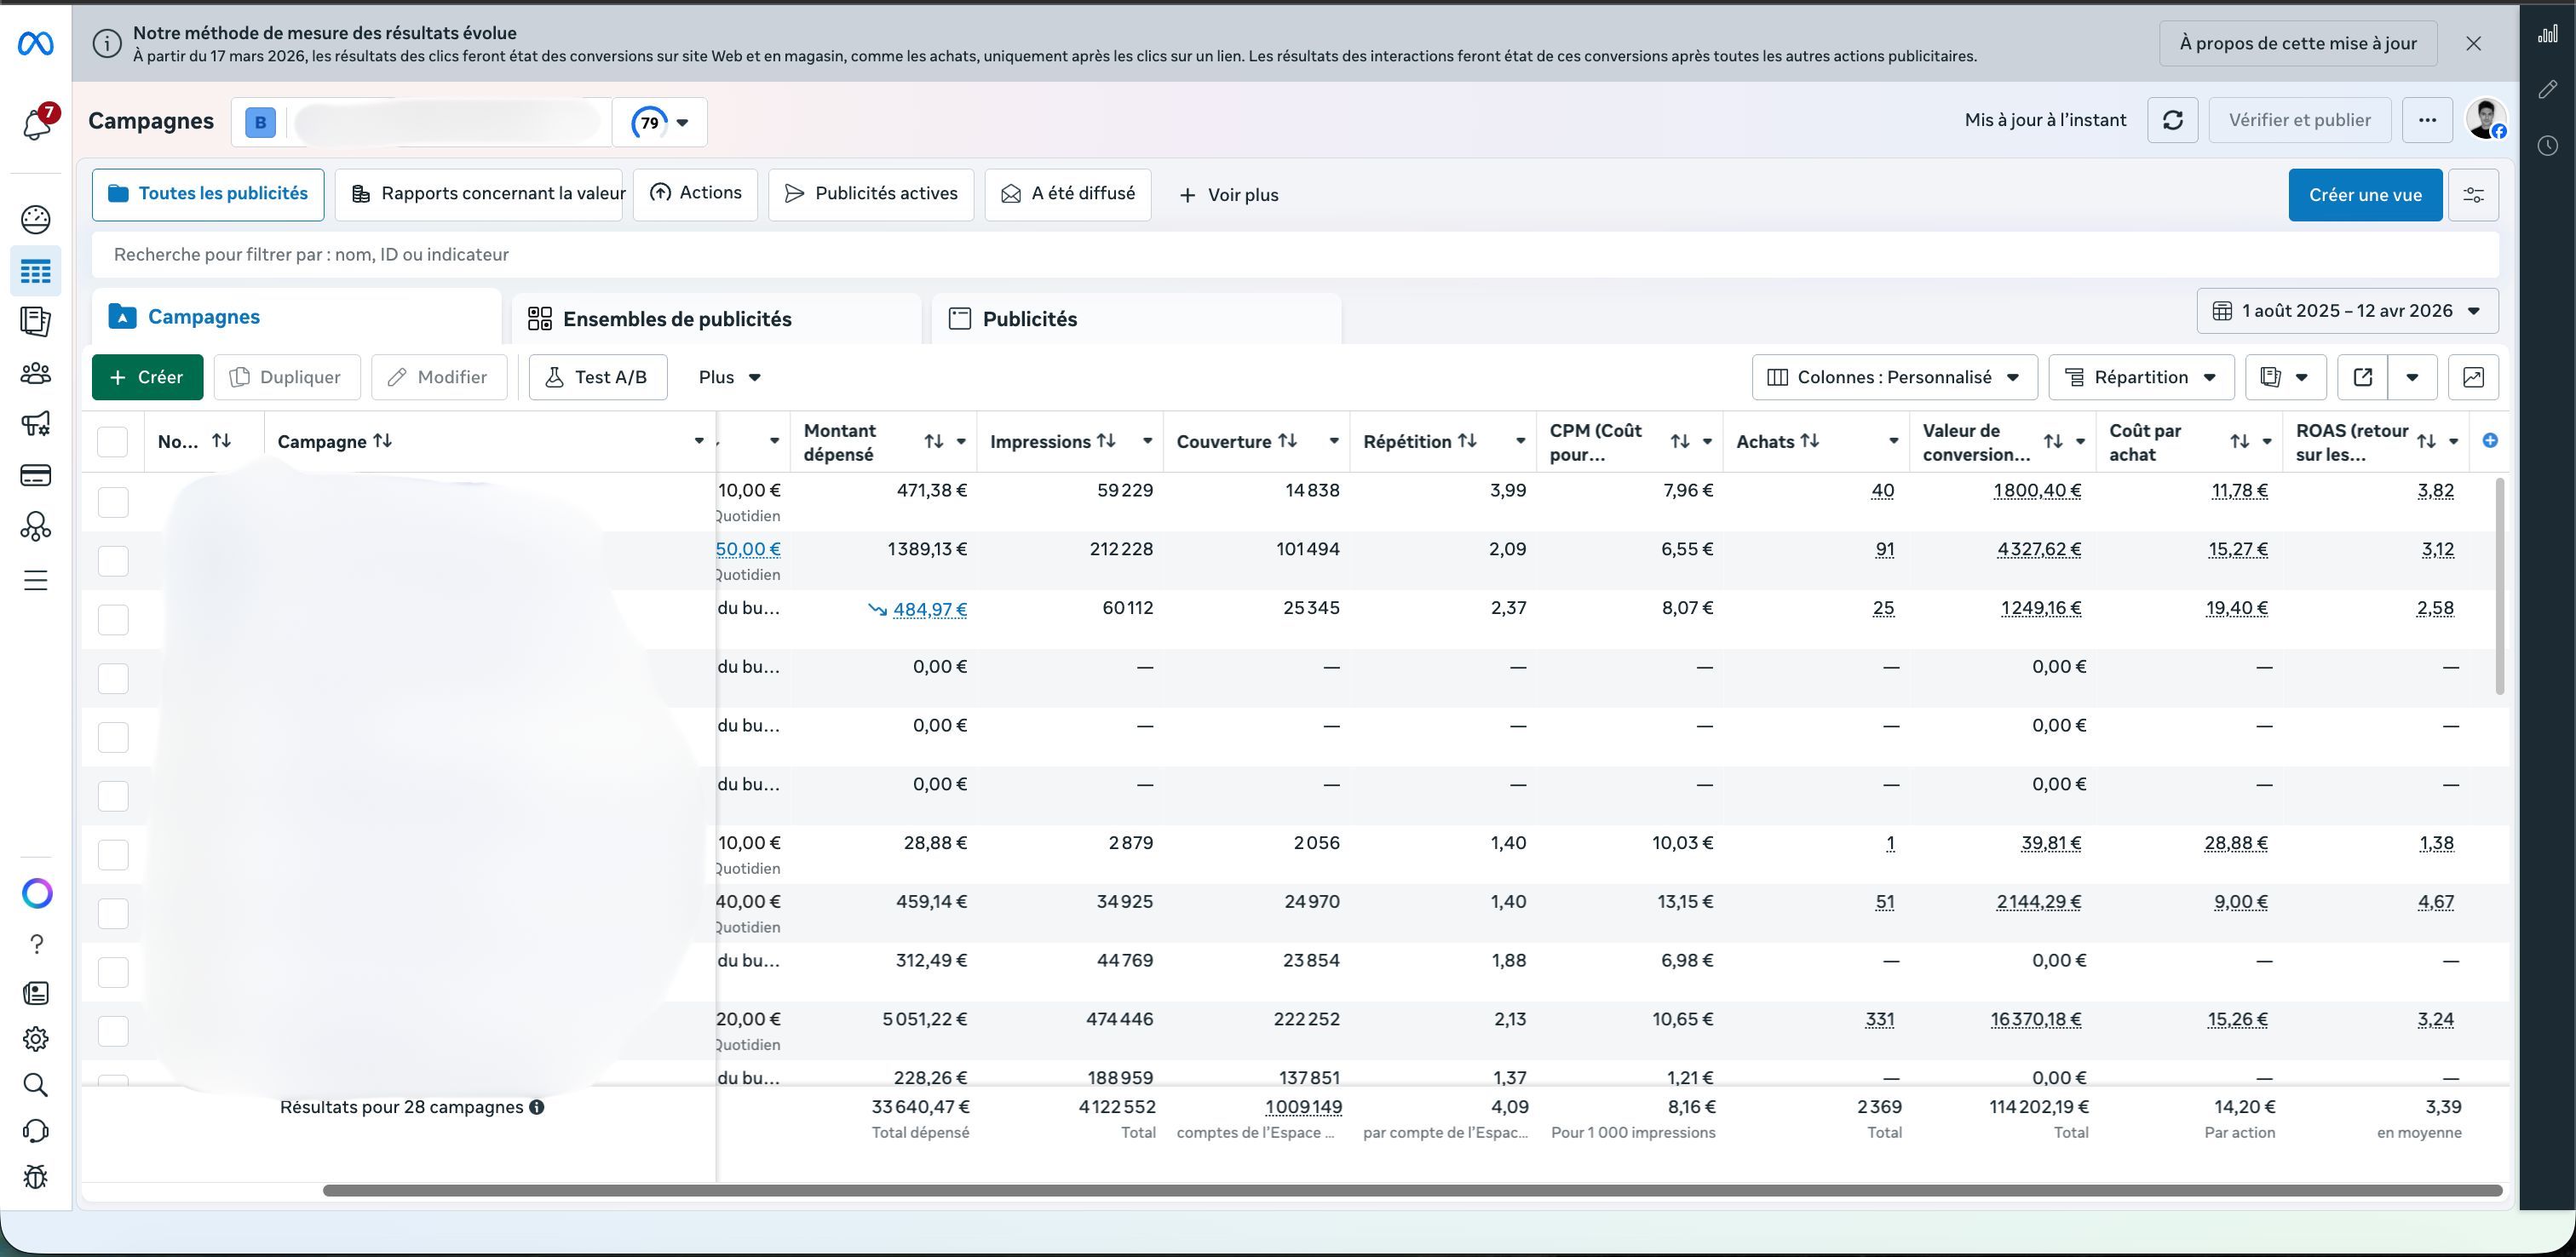The width and height of the screenshot is (2576, 1257).
Task: Open the Répartition dropdown
Action: pos(2140,377)
